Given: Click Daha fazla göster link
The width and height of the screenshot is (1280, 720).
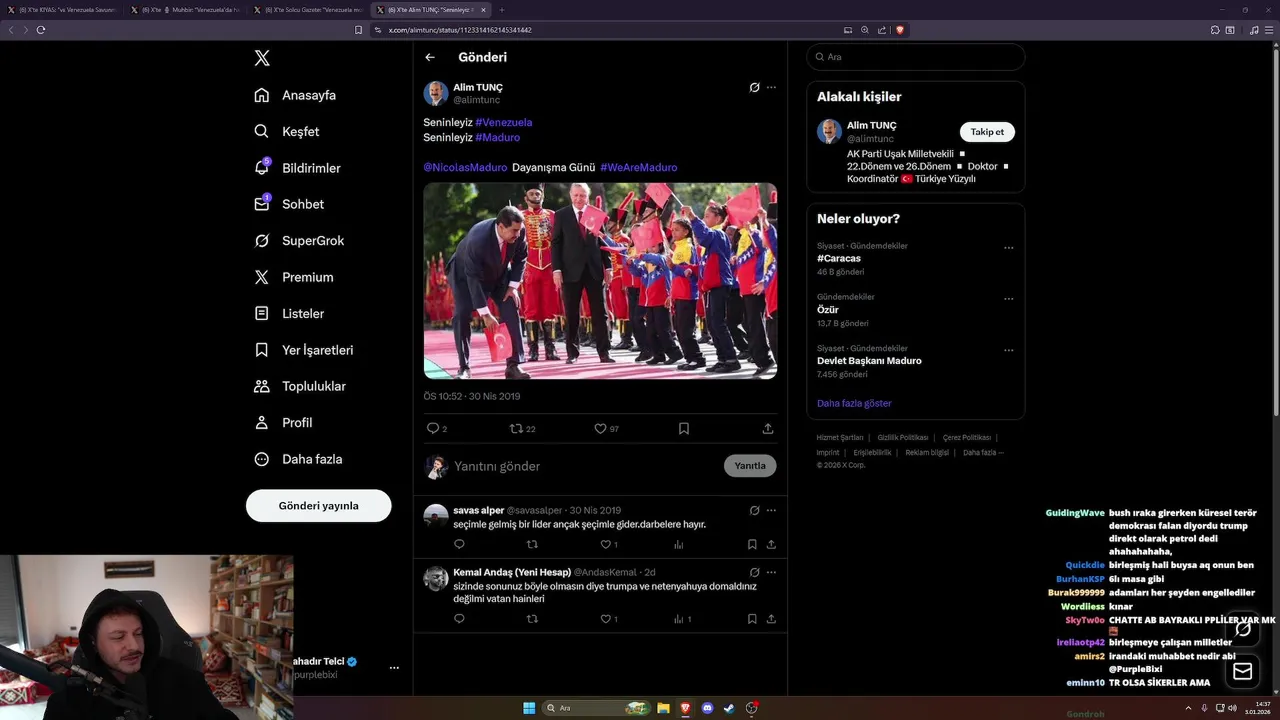Looking at the screenshot, I should tap(854, 403).
